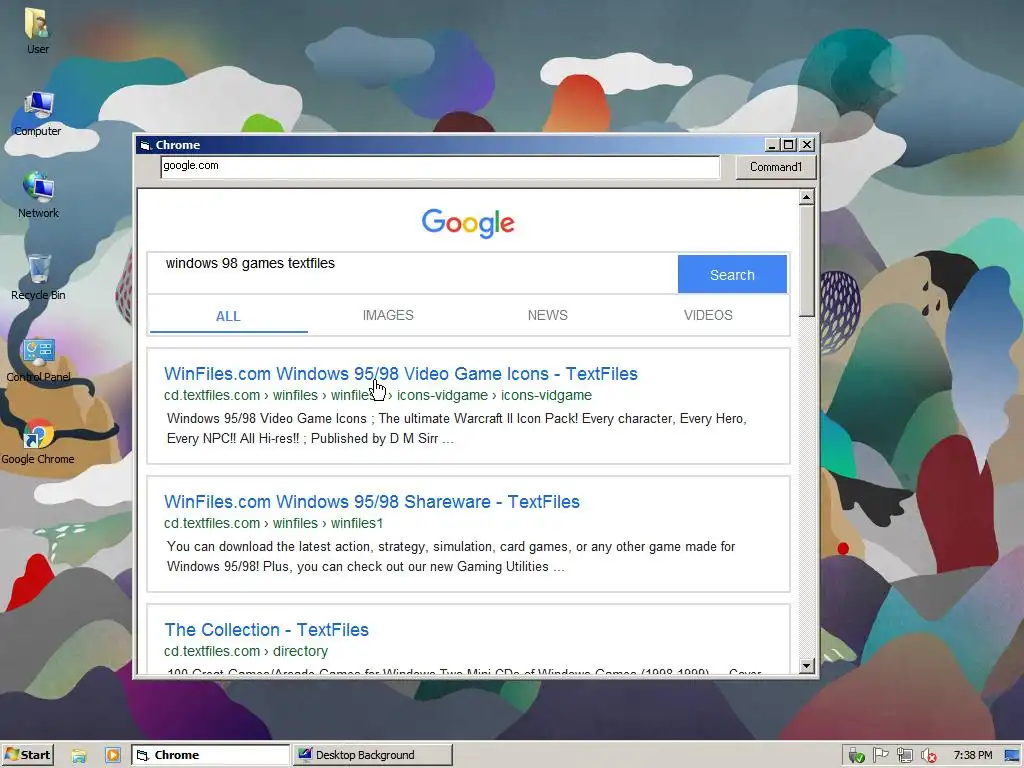This screenshot has height=768, width=1024.
Task: Click the Warcraft II Icon Pack snippet text
Action: pos(456,428)
